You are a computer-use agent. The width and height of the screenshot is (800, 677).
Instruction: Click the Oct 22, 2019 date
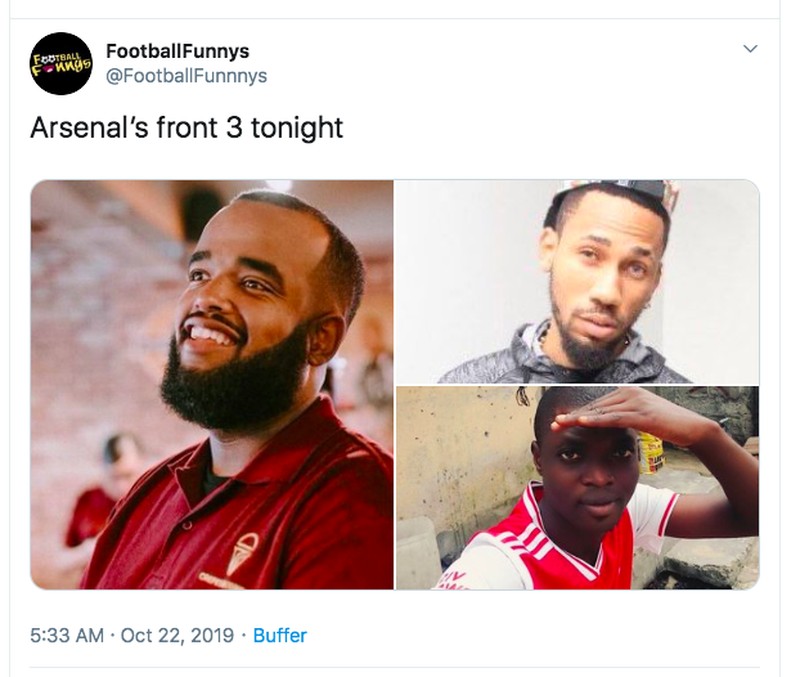pos(177,635)
